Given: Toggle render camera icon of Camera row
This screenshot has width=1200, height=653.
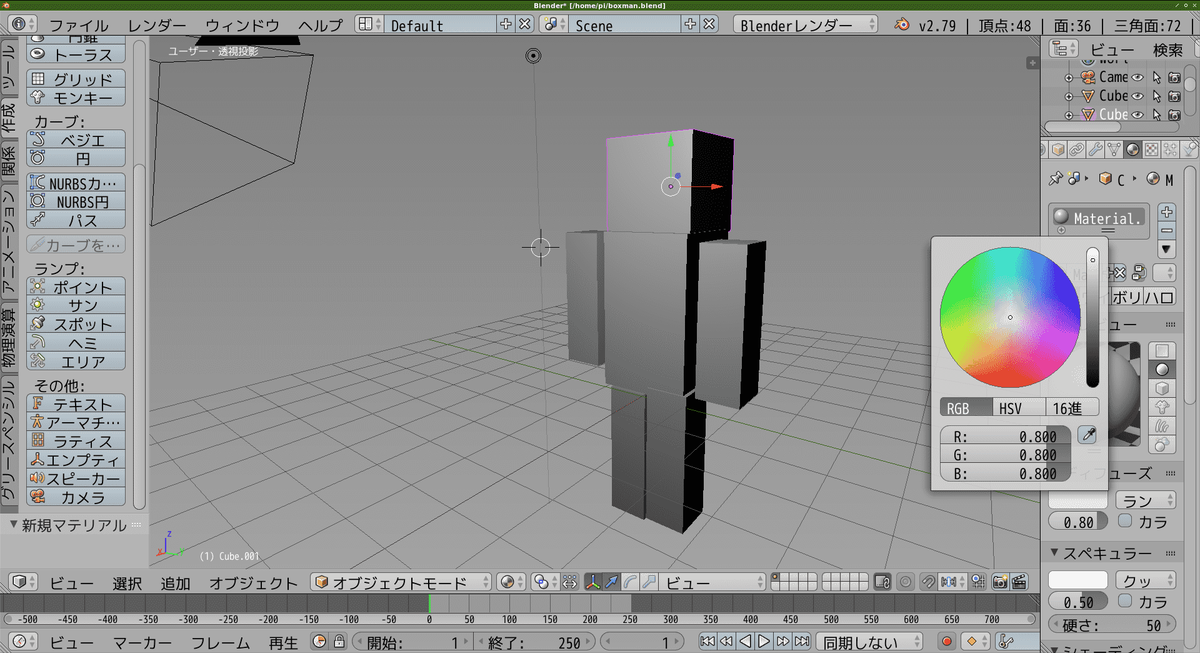Looking at the screenshot, I should 1174,77.
